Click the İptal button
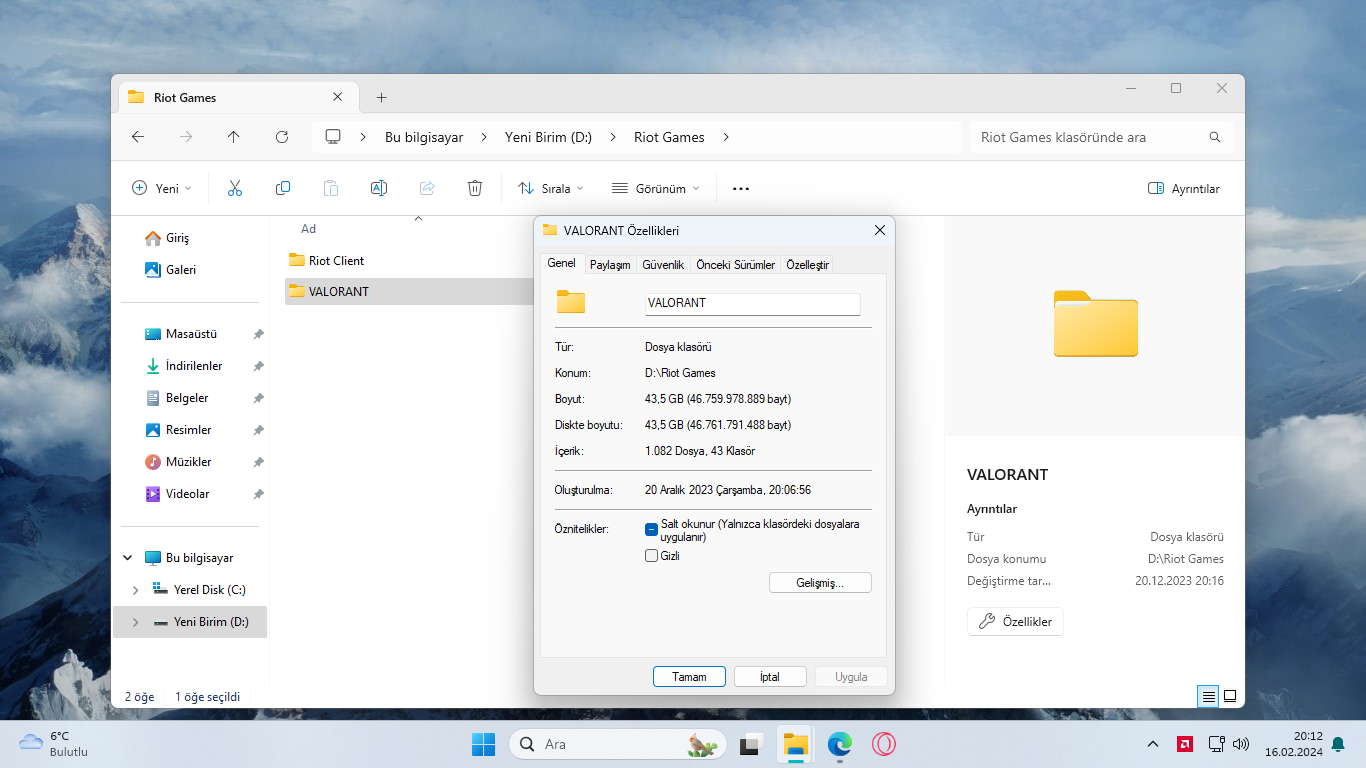Screen dimensions: 1366x768 click(x=770, y=676)
